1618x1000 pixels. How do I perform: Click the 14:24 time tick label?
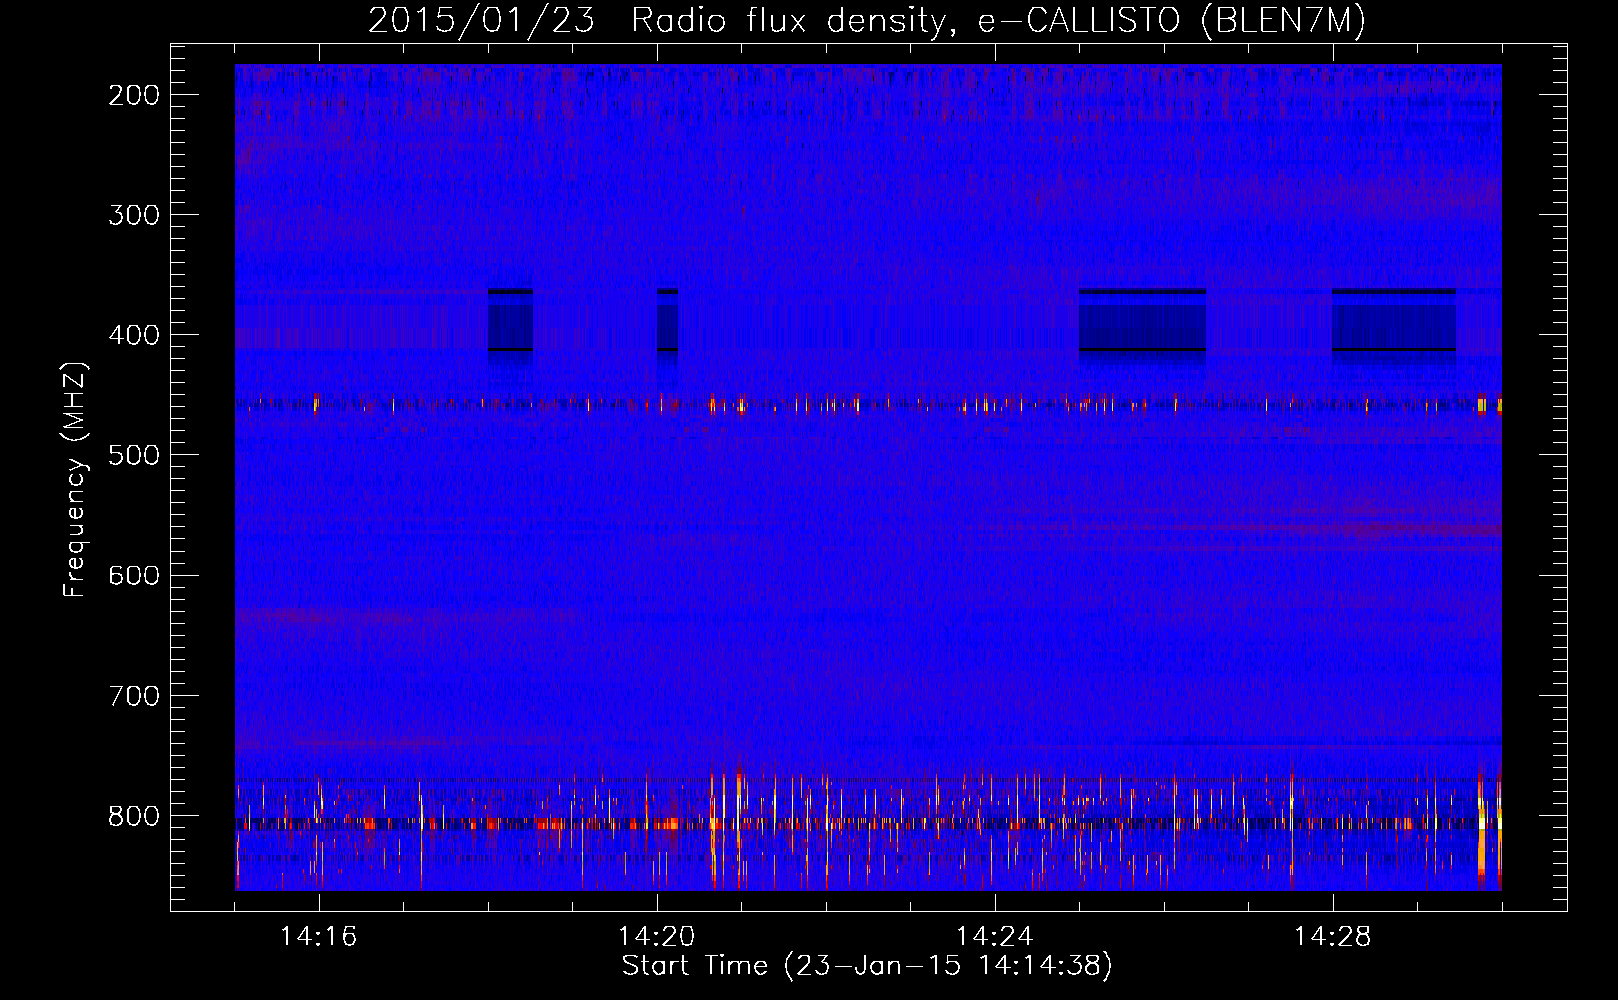[x=994, y=936]
